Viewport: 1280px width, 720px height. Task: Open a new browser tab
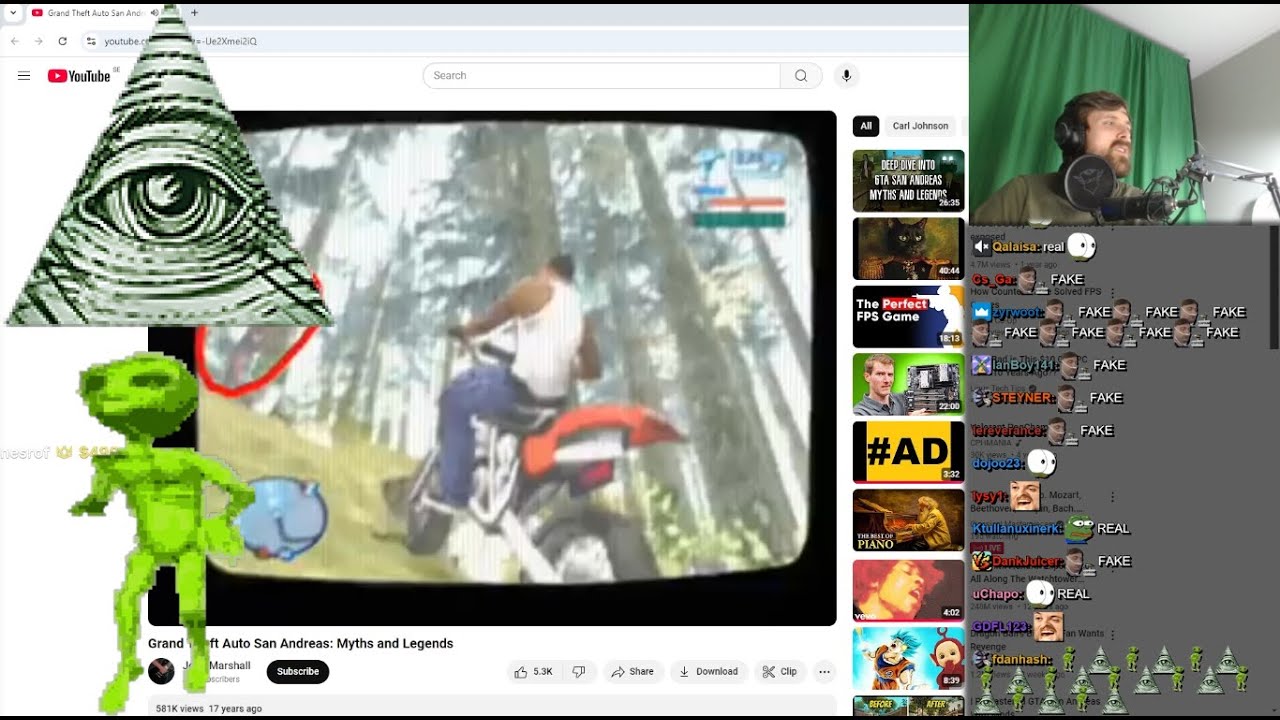point(194,13)
